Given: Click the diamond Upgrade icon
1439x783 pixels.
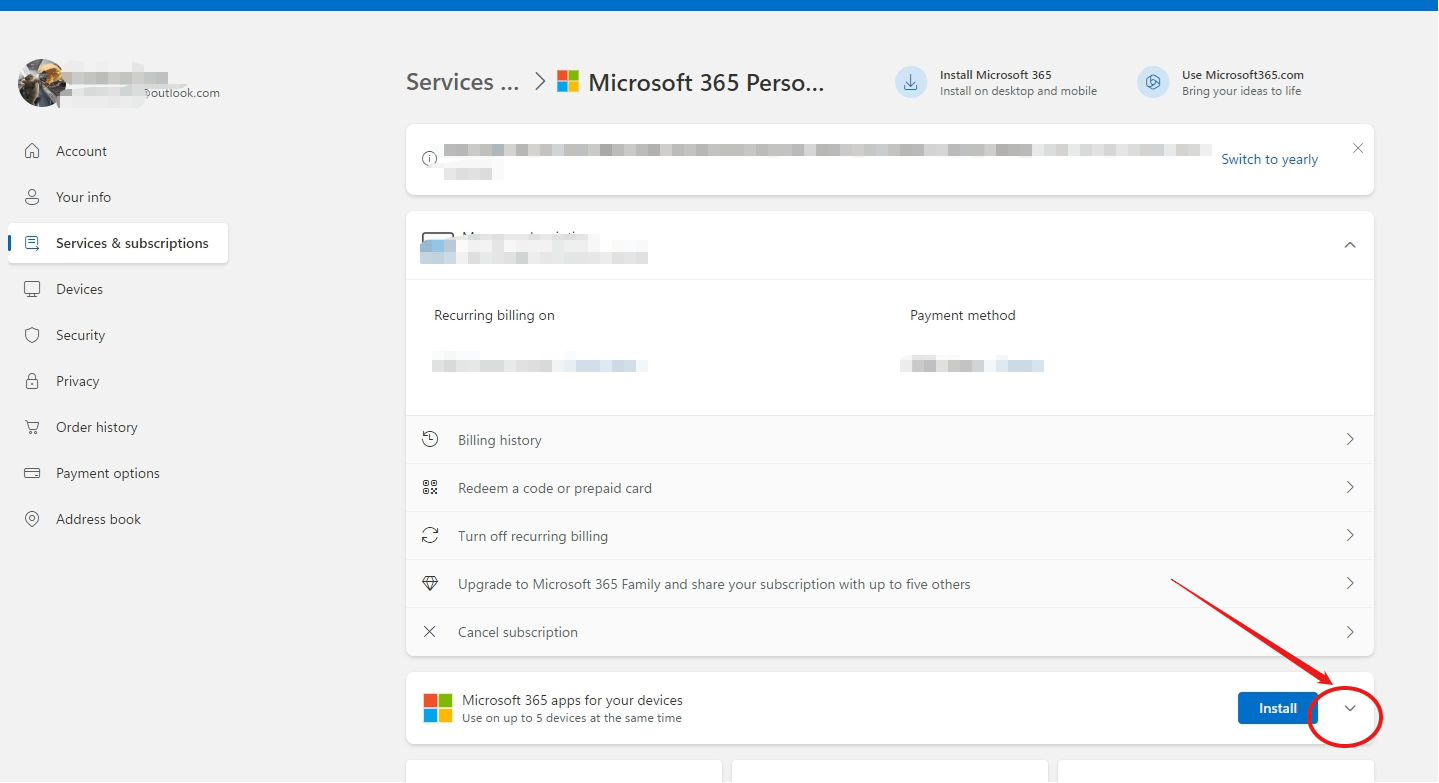Looking at the screenshot, I should [x=430, y=583].
